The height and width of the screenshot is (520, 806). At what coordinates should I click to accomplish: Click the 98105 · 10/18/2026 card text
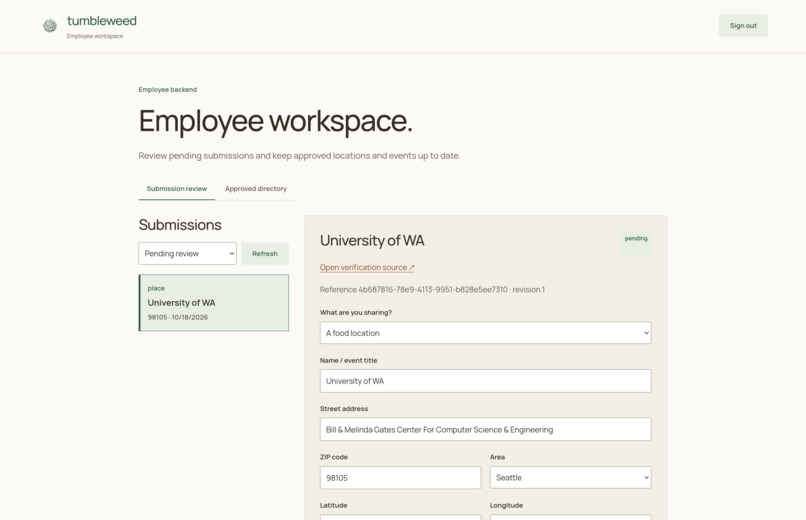click(178, 317)
